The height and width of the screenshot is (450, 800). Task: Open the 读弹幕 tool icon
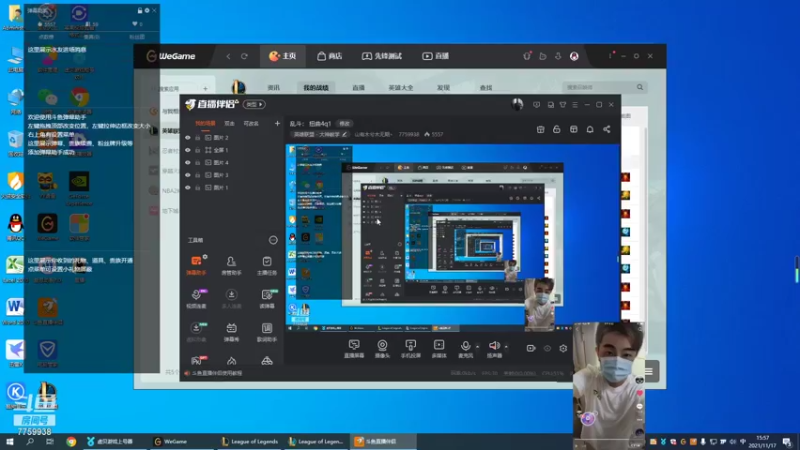click(267, 298)
